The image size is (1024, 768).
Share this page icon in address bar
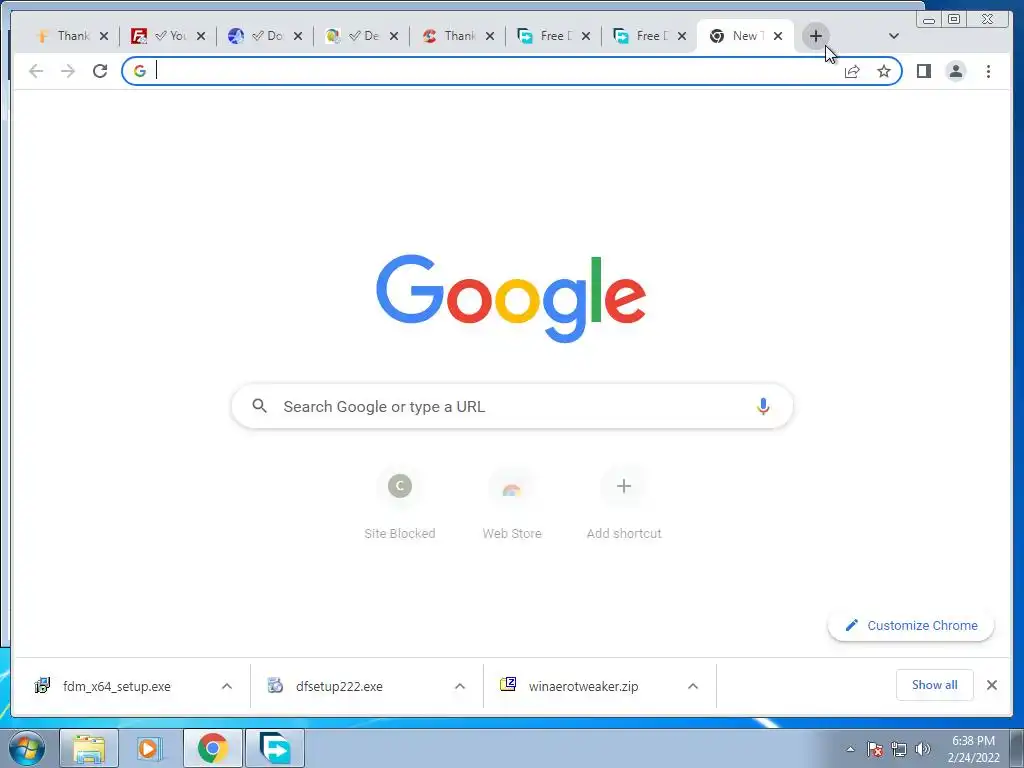(x=852, y=71)
